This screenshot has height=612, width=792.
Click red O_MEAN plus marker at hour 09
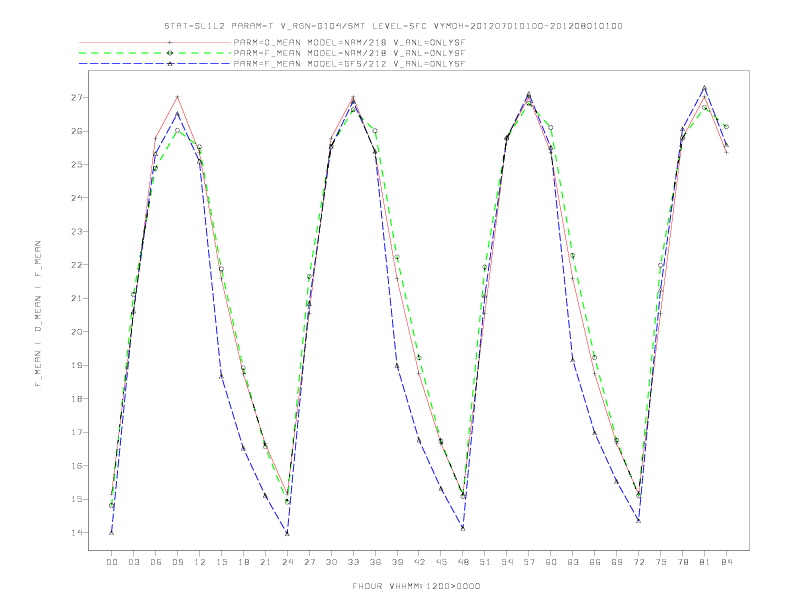177,97
